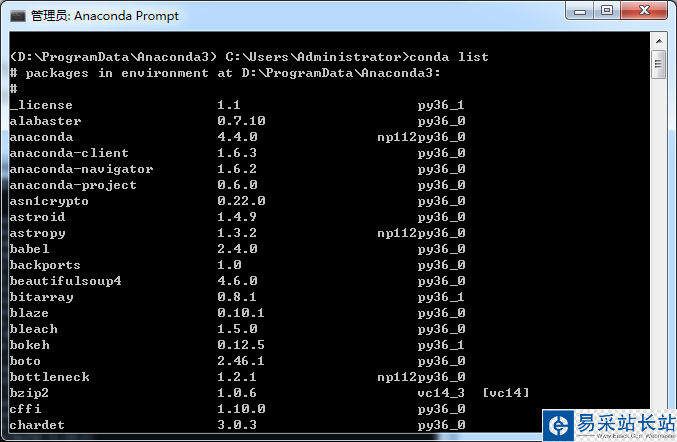Click the scrollbar up arrow
Screen dimensions: 677x442
click(659, 41)
